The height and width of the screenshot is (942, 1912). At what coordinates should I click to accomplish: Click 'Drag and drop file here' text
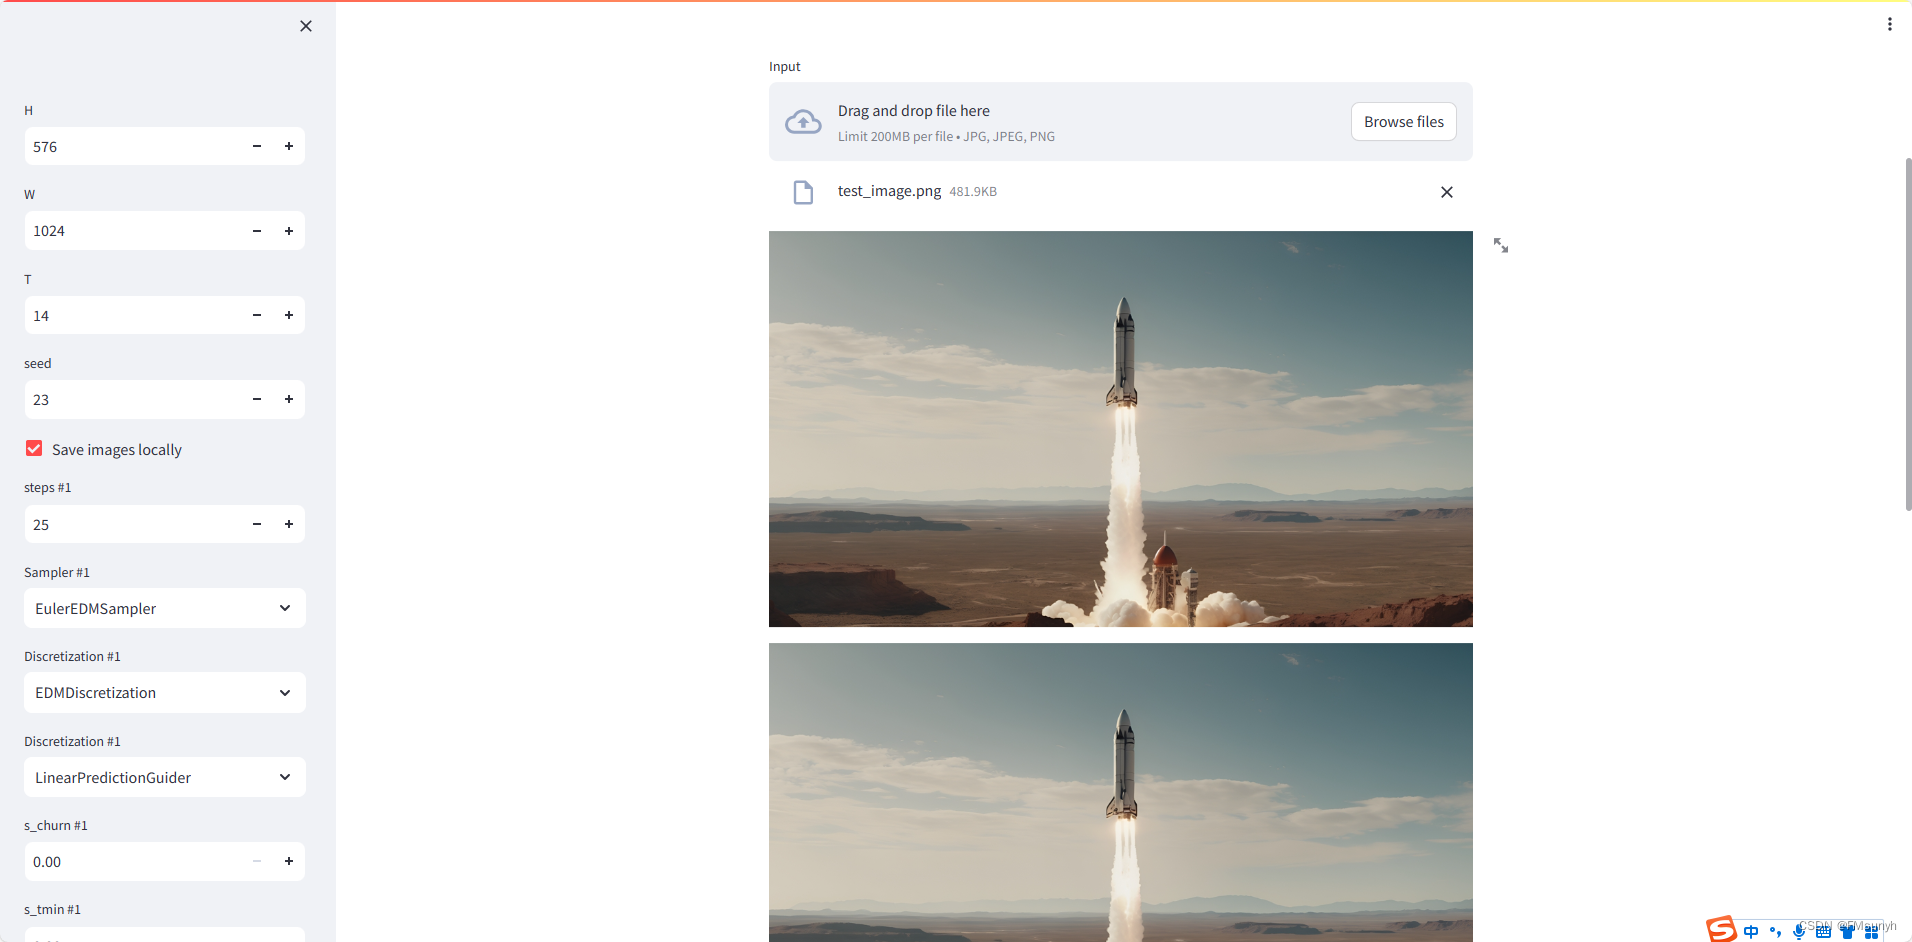[914, 111]
